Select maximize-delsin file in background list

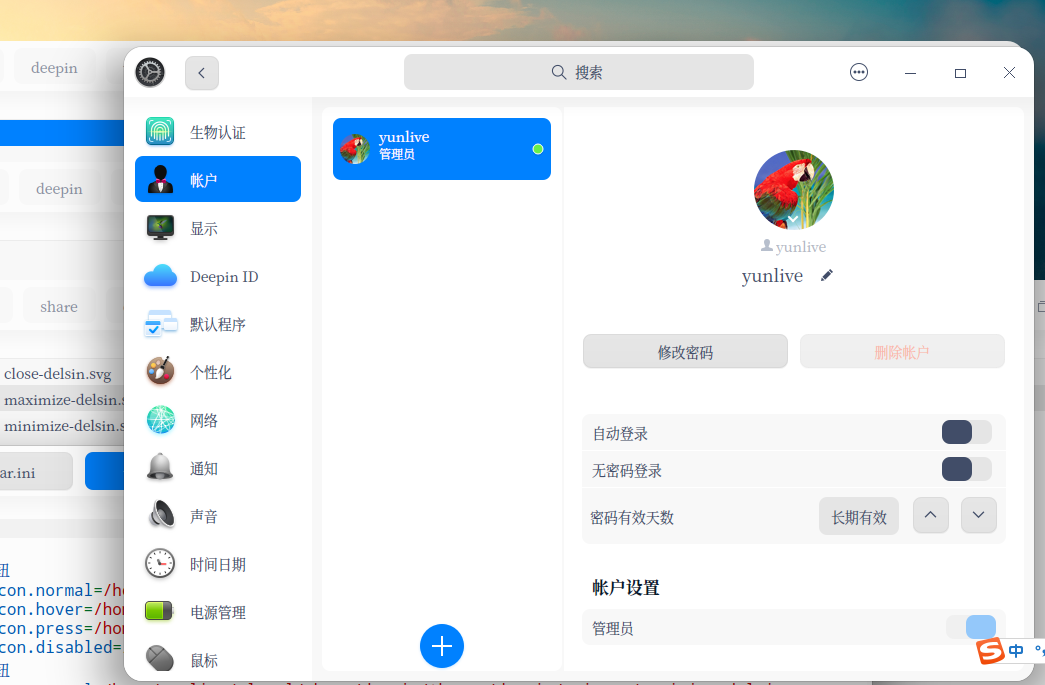[64, 400]
